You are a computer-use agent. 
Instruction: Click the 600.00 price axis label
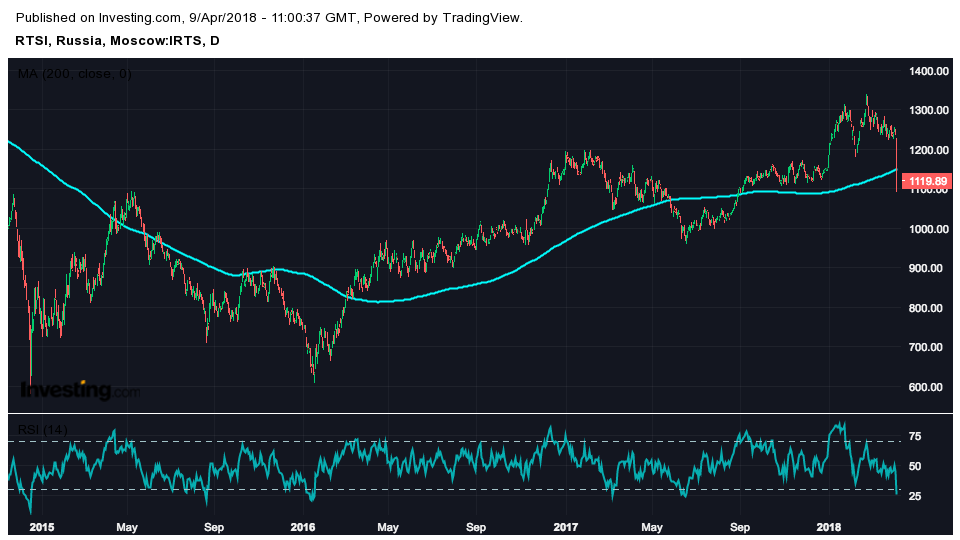coord(928,387)
